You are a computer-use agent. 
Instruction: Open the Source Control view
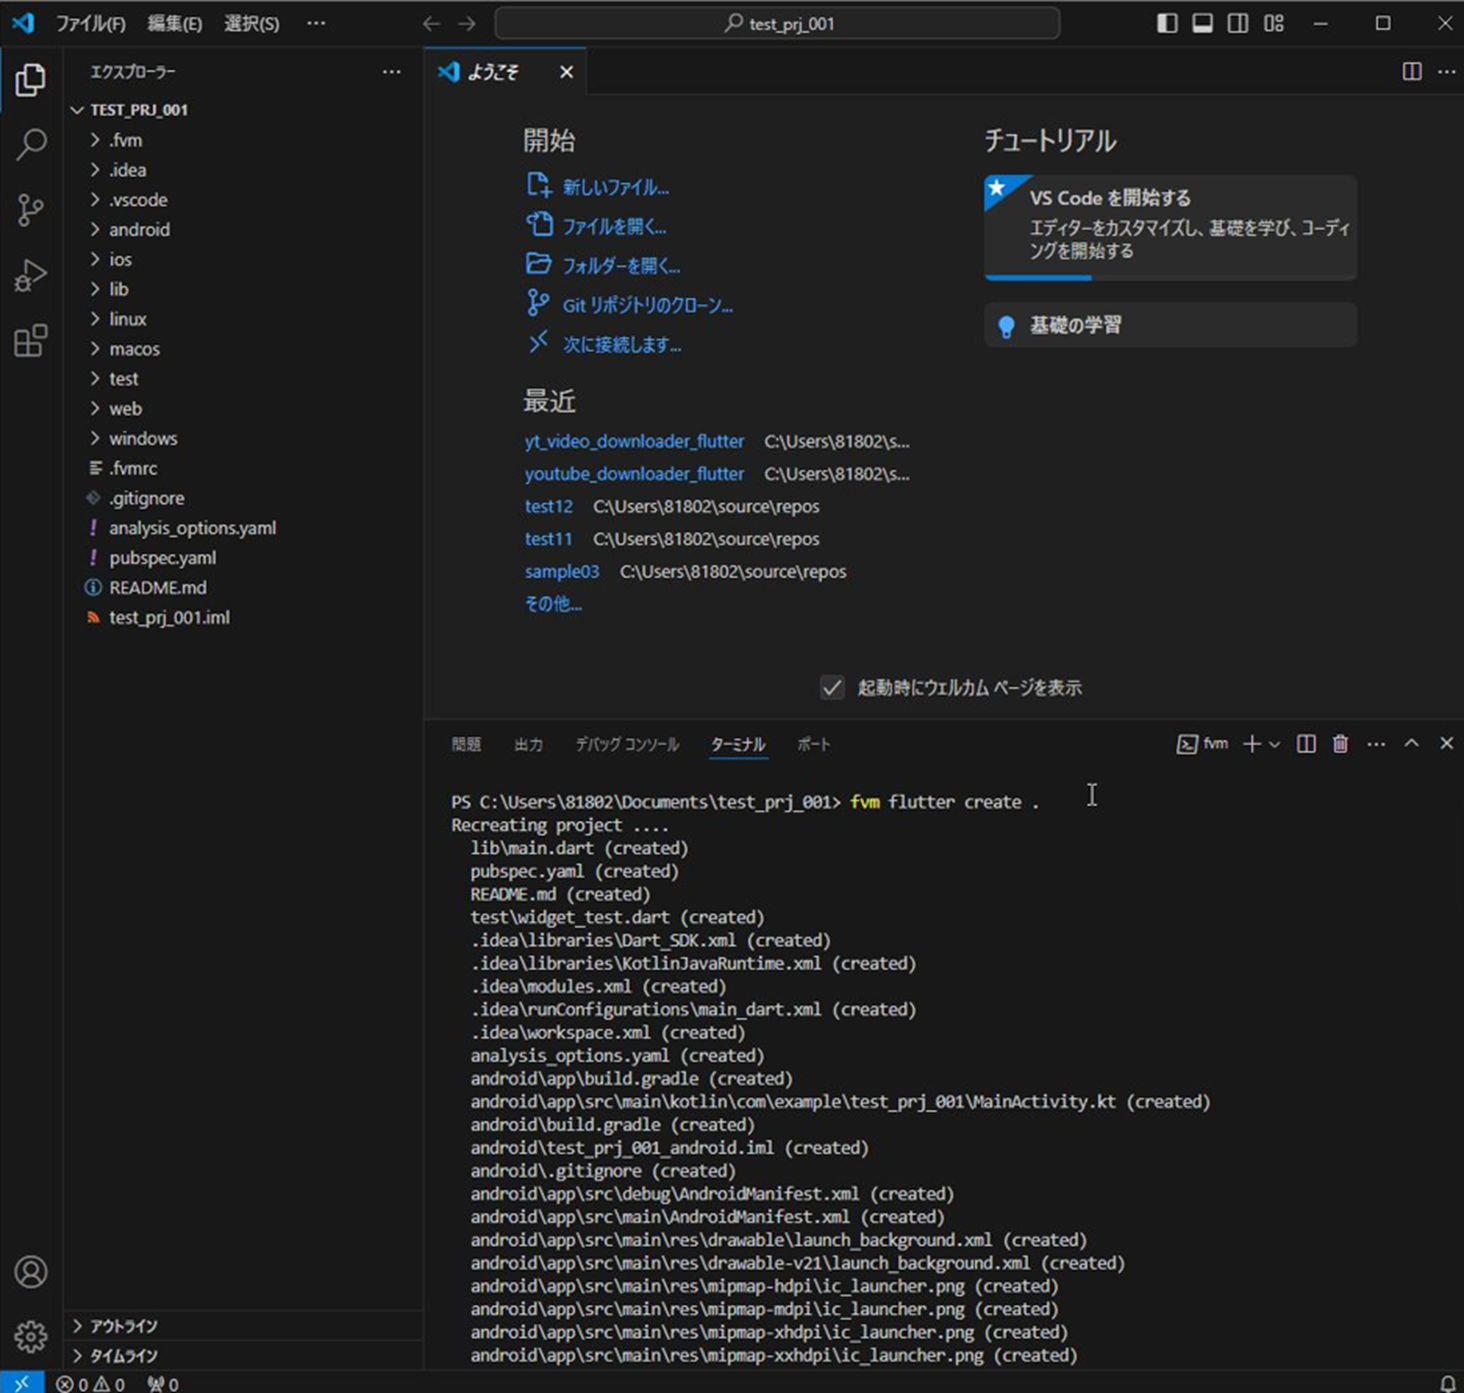[x=30, y=210]
